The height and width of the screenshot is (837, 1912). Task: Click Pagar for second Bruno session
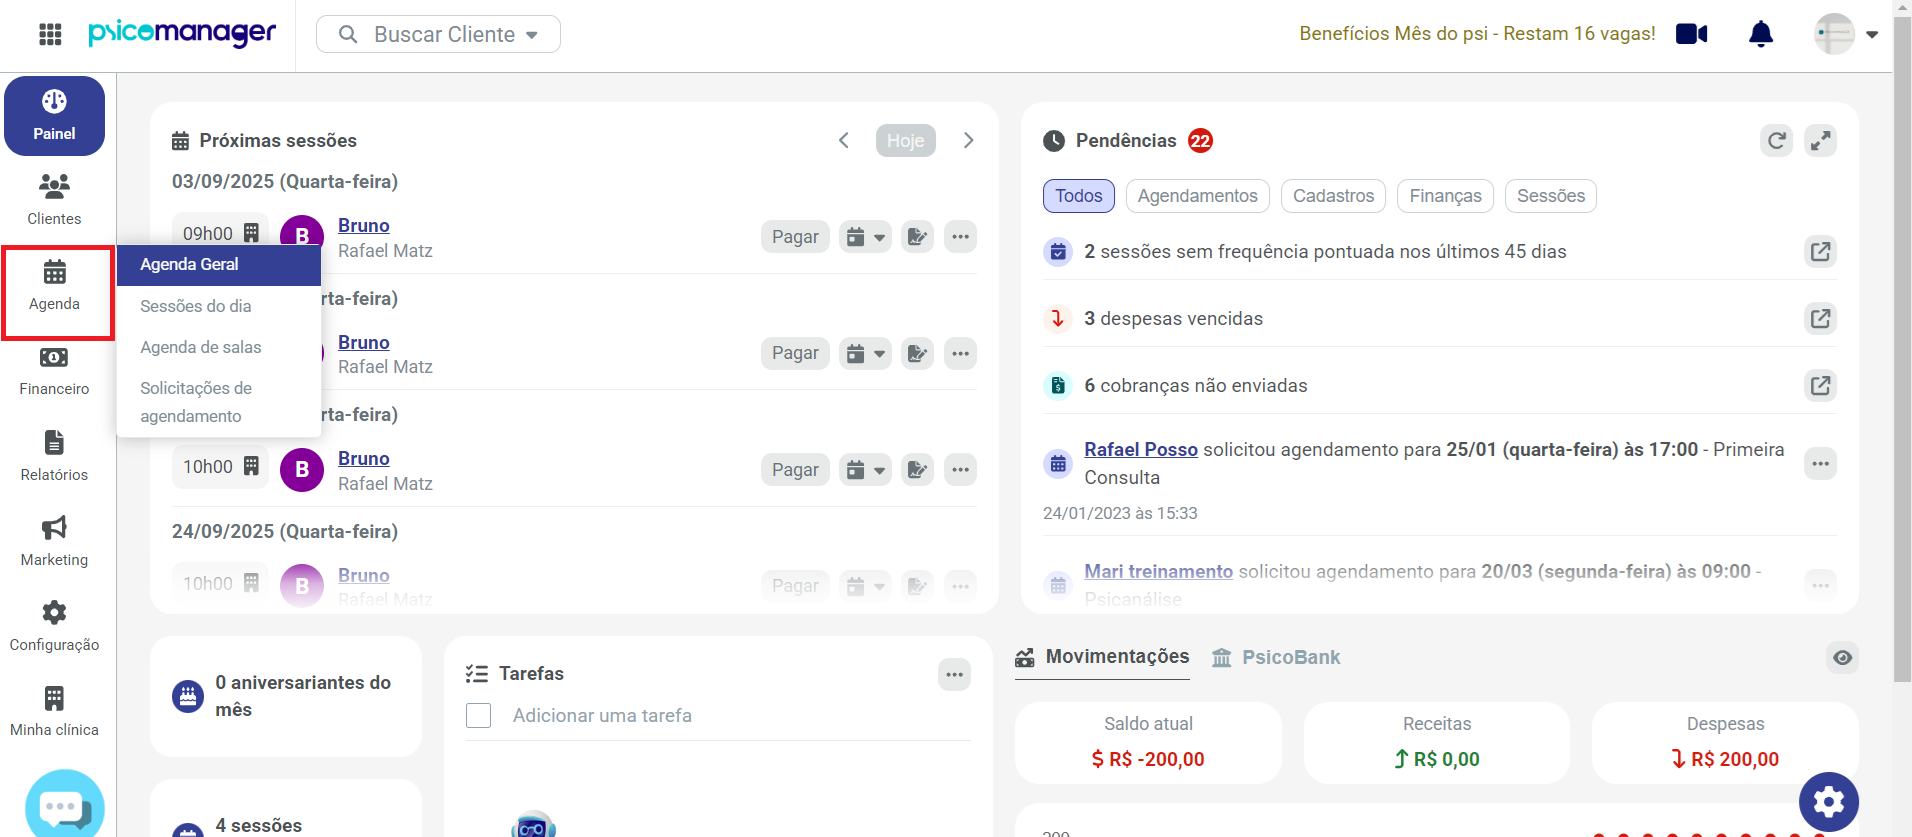coord(795,353)
